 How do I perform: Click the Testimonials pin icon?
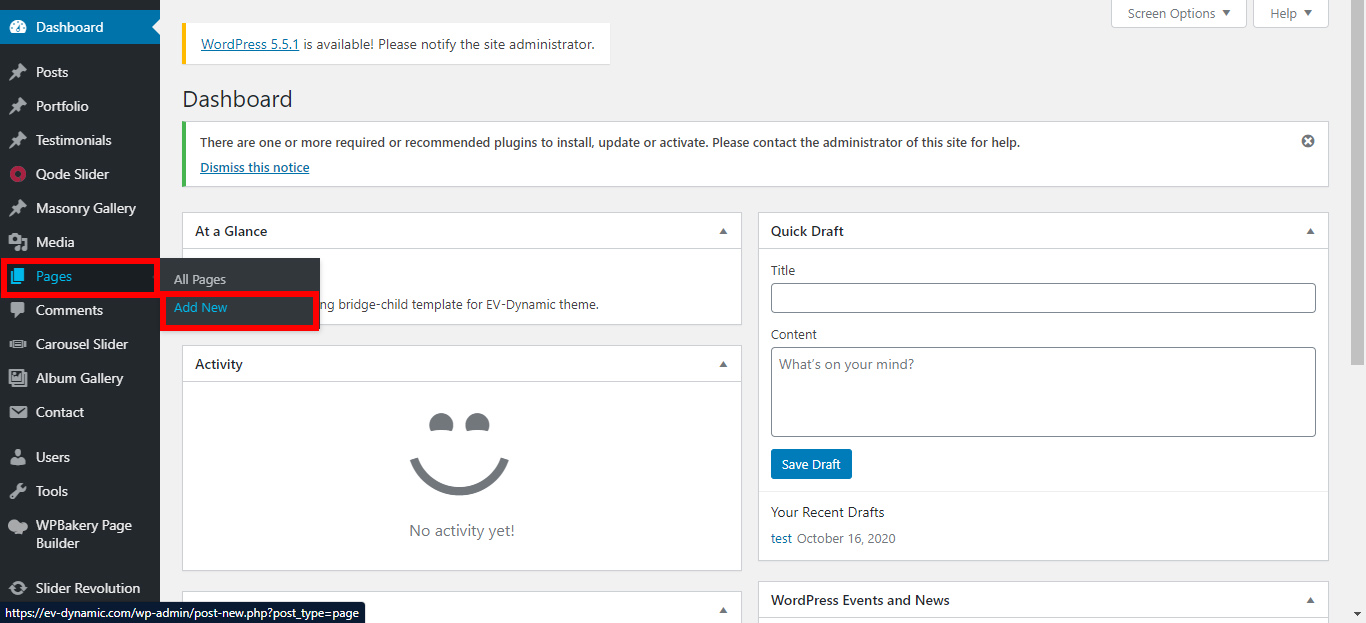[x=18, y=140]
